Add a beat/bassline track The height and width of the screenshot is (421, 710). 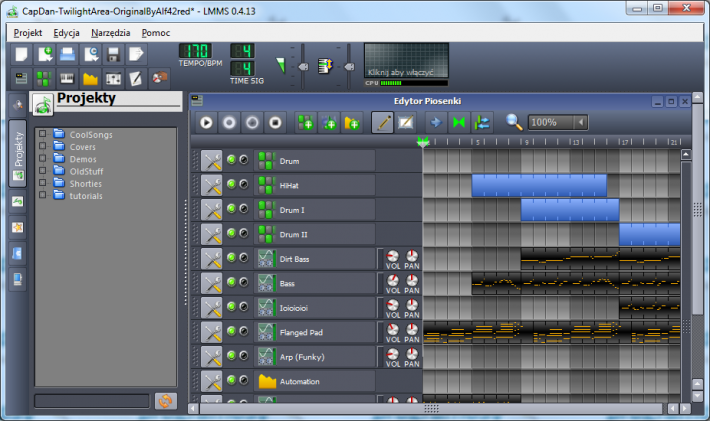point(305,122)
